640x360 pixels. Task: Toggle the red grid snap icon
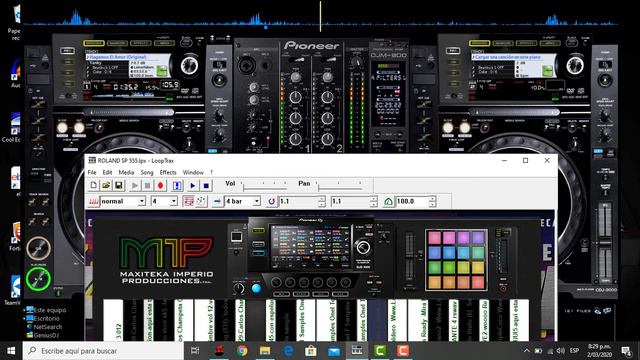[x=188, y=201]
